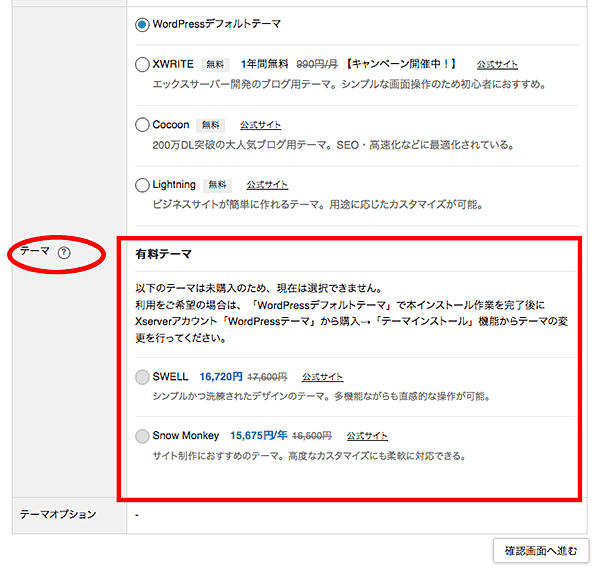Viewport: 600px width, 578px height.
Task: Click the disabled SWELL radio button
Action: (x=142, y=377)
